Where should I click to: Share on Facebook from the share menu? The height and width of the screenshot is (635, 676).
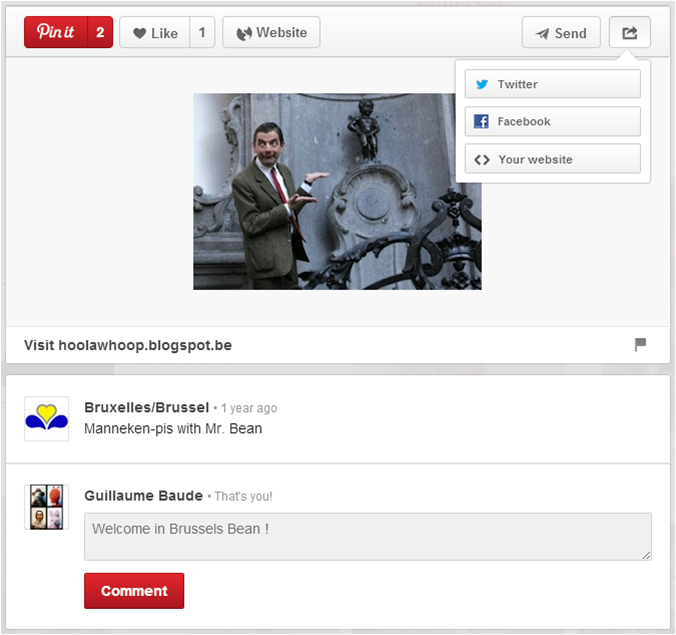click(x=553, y=122)
